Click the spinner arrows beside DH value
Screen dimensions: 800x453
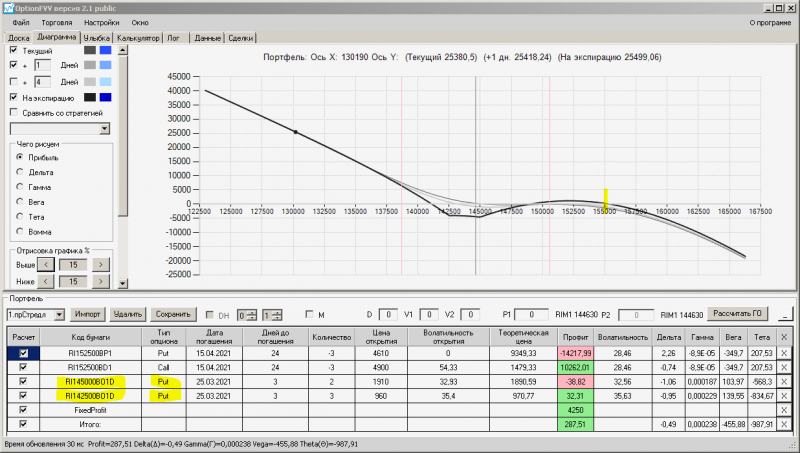point(251,315)
